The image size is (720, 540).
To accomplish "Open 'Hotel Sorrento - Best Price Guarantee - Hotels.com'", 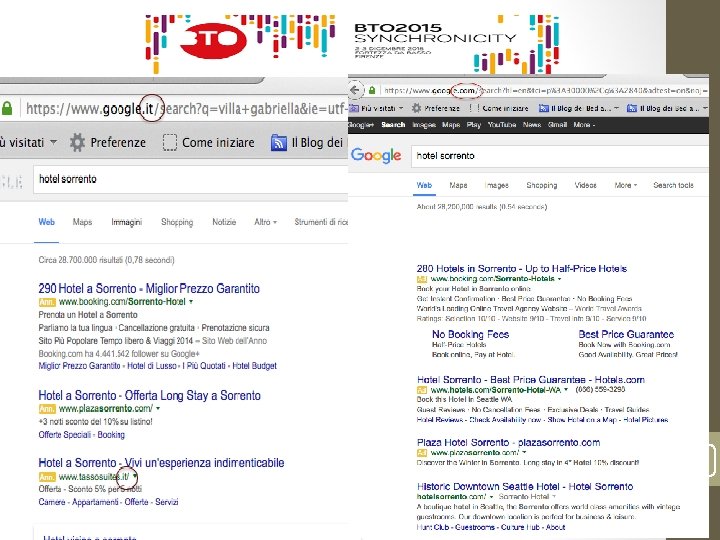I will click(x=531, y=380).
